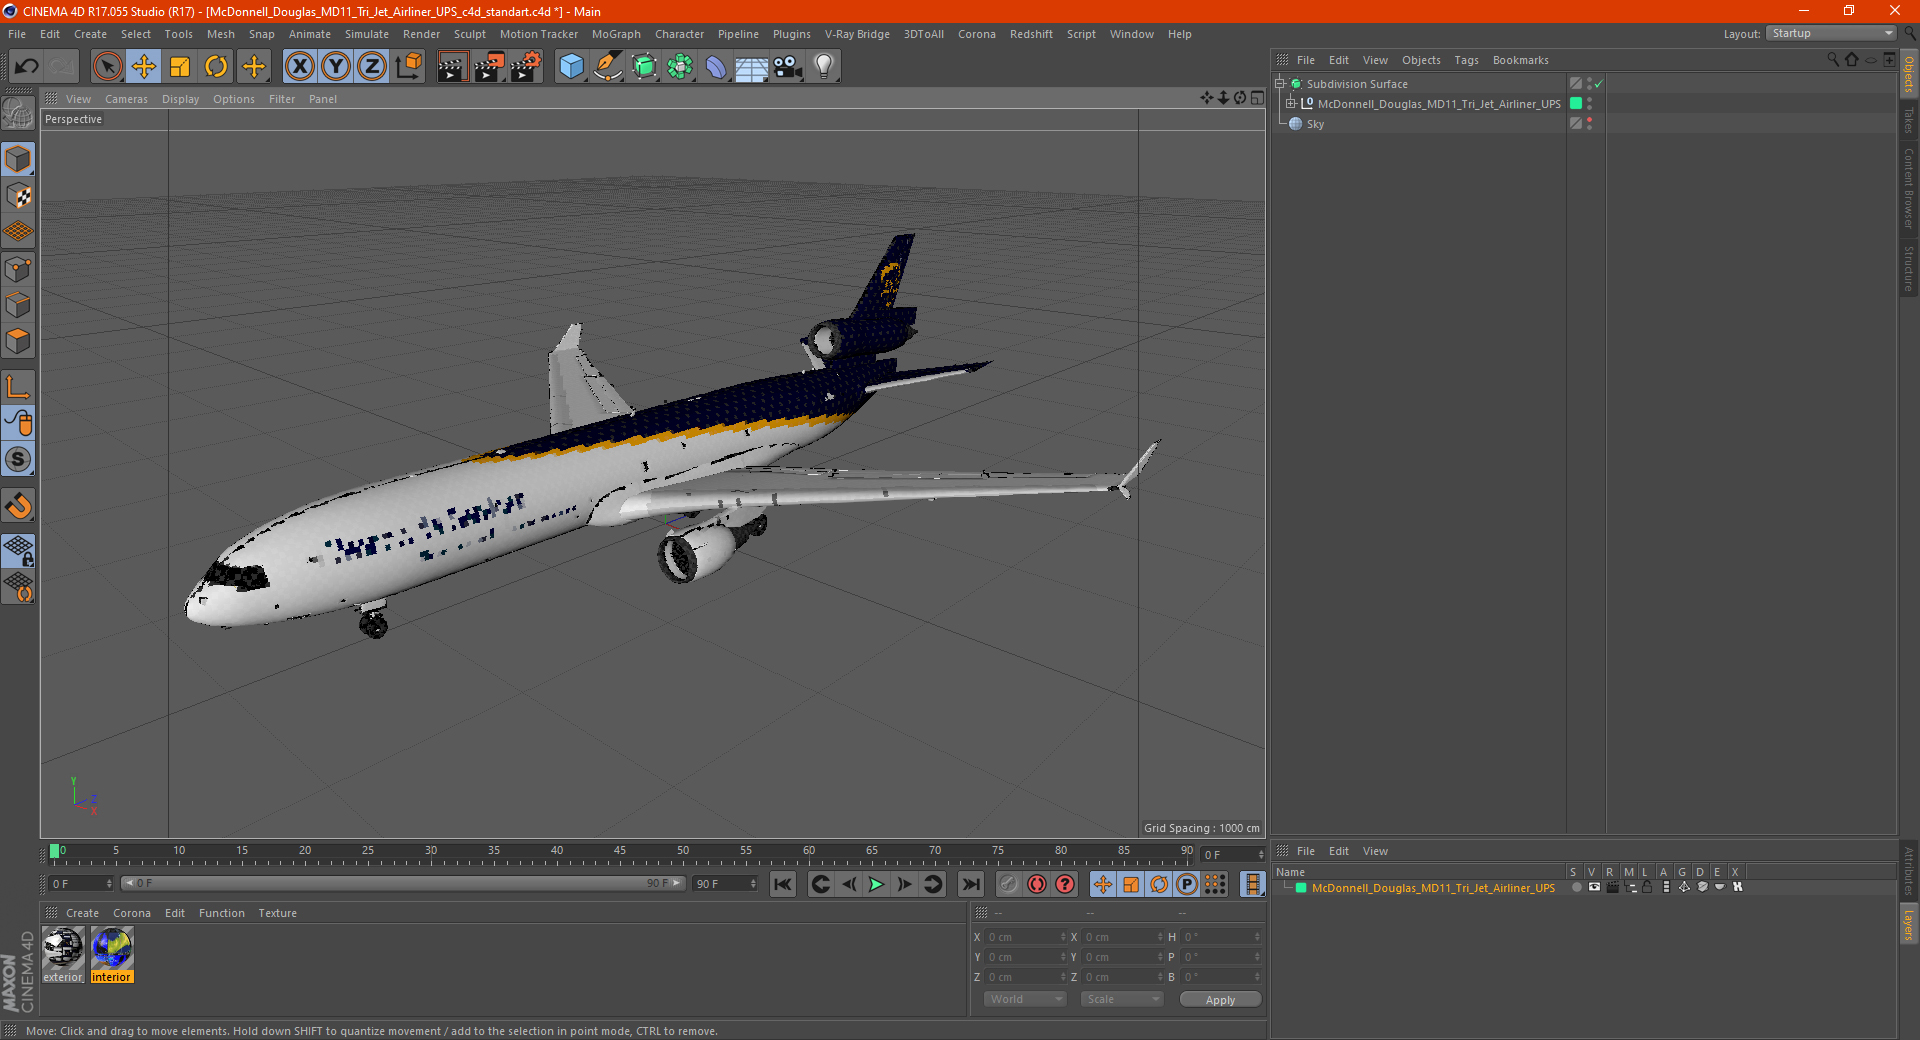Click McDonnell_Douglas layer color swatch in Objects
Viewport: 1920px width, 1040px height.
click(1576, 104)
